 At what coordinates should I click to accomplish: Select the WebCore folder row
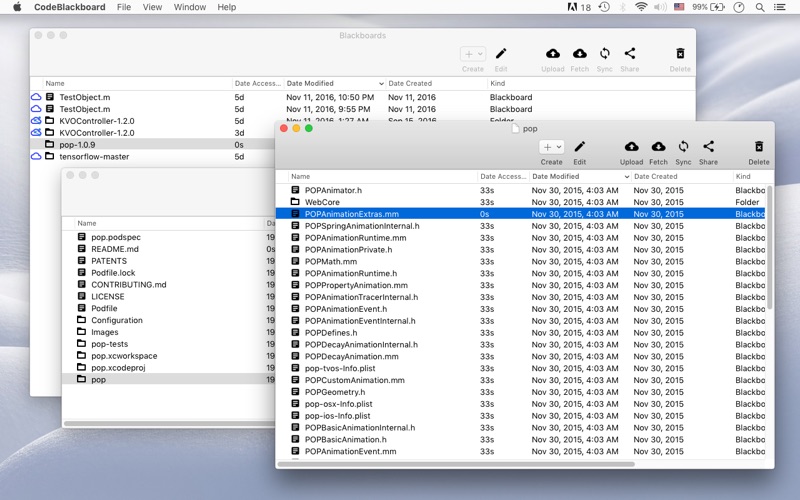point(520,202)
